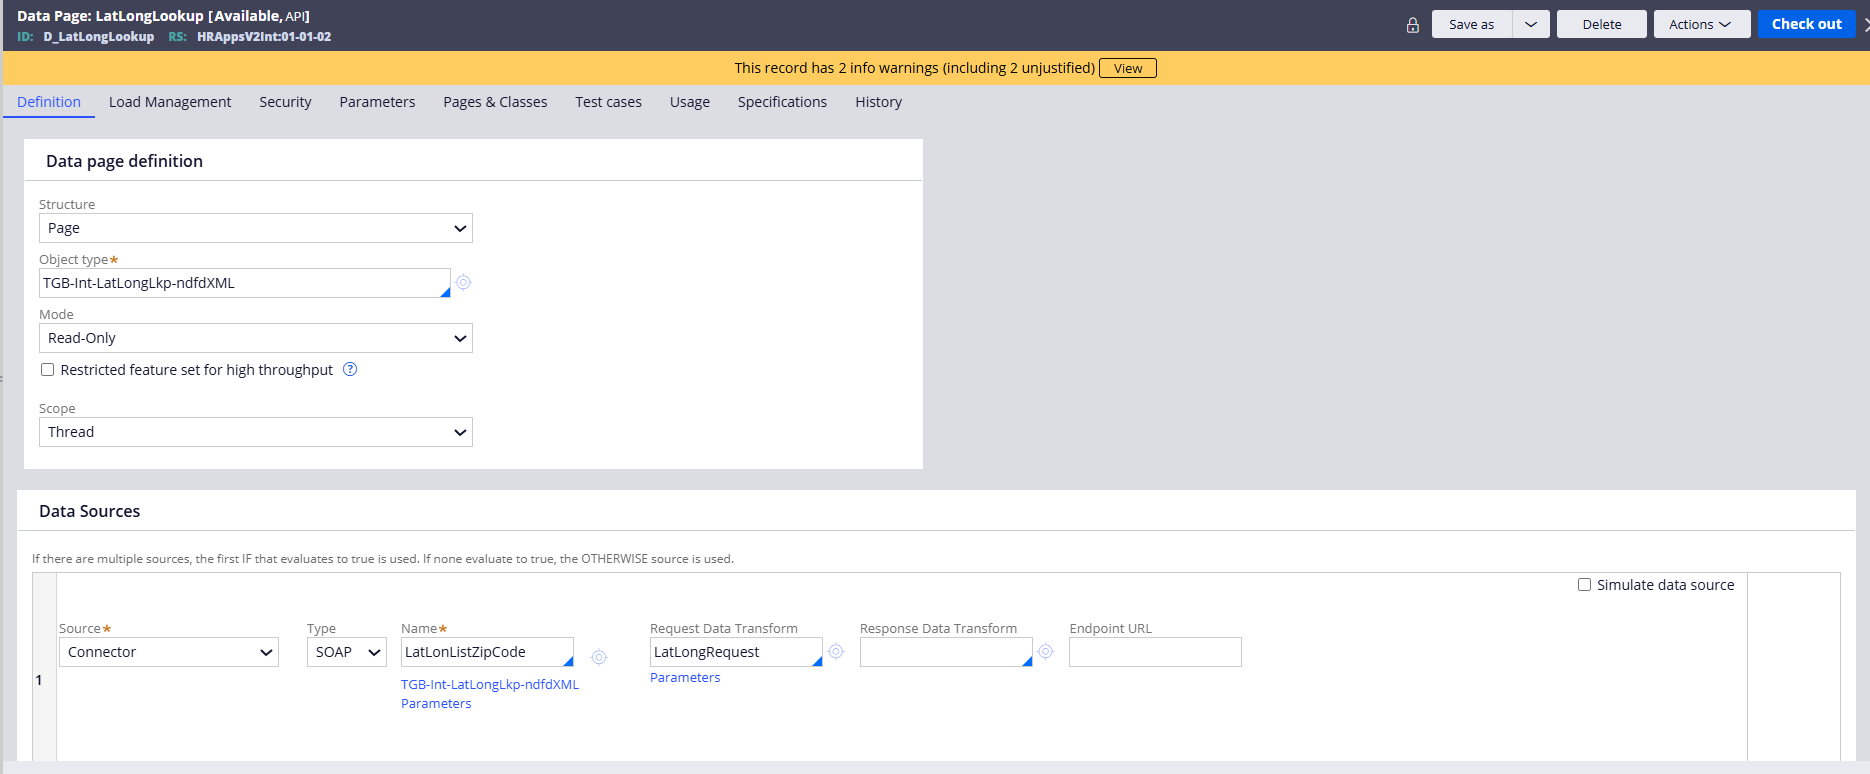
Task: Open the Pages & Classes tab
Action: (495, 102)
